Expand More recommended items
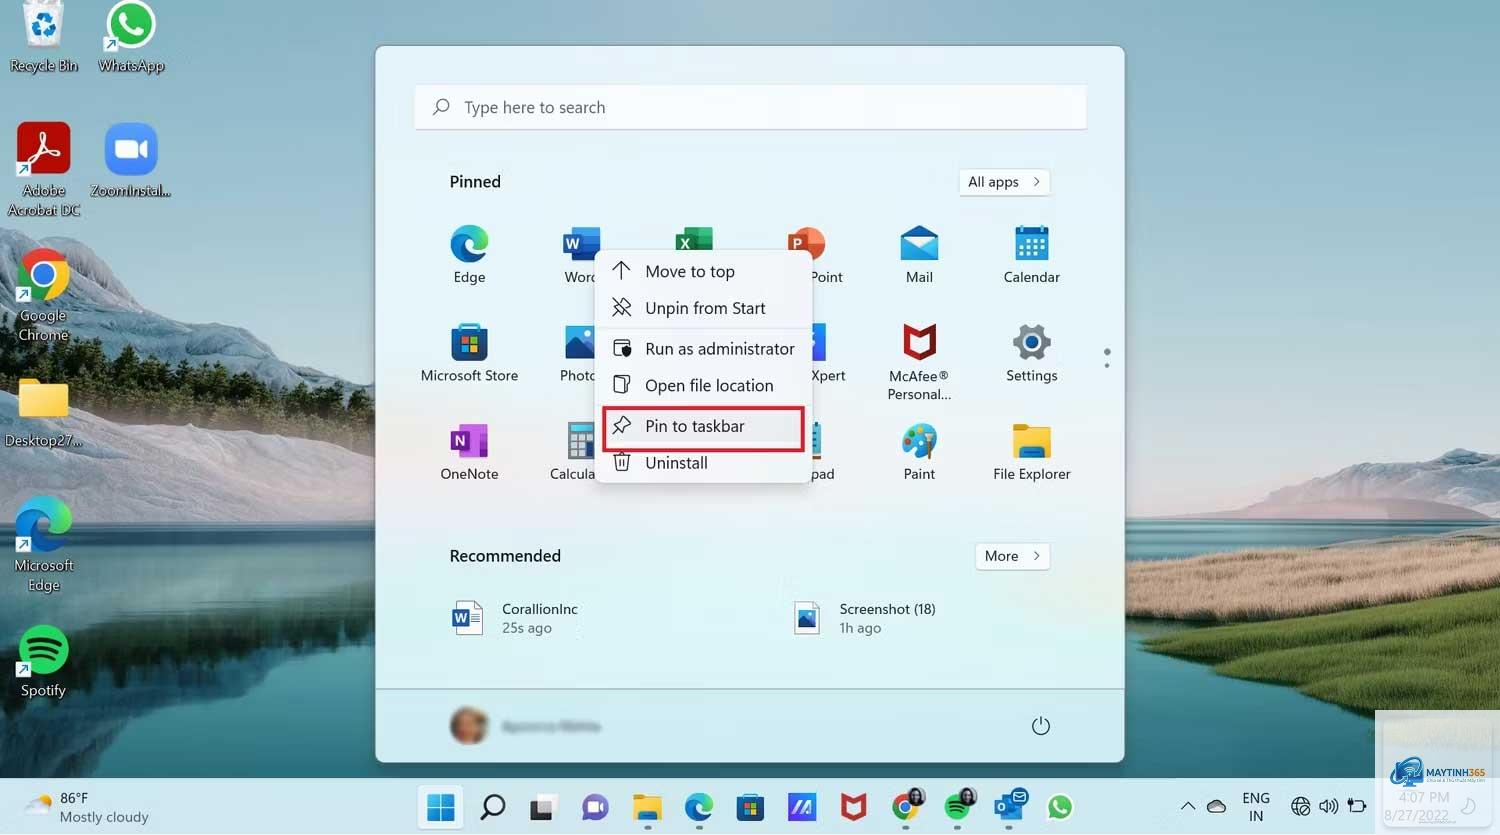This screenshot has height=835, width=1500. tap(1012, 556)
